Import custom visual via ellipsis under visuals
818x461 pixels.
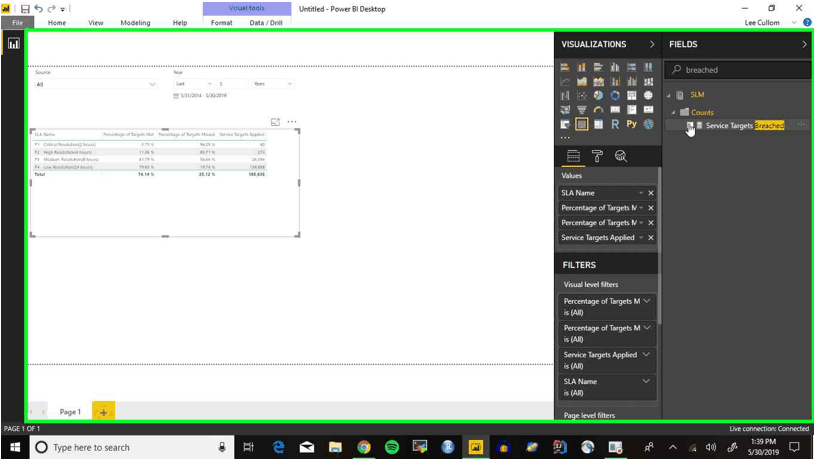point(565,138)
